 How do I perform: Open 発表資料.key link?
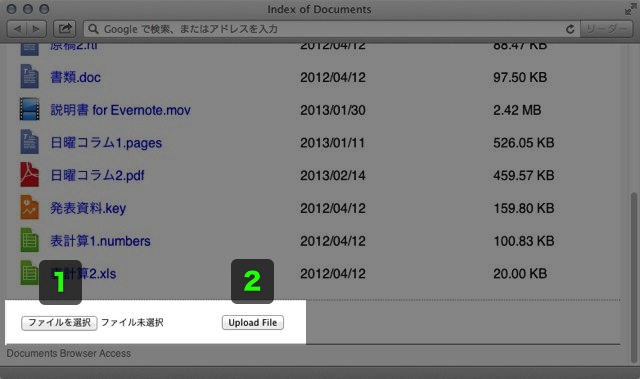coord(88,208)
